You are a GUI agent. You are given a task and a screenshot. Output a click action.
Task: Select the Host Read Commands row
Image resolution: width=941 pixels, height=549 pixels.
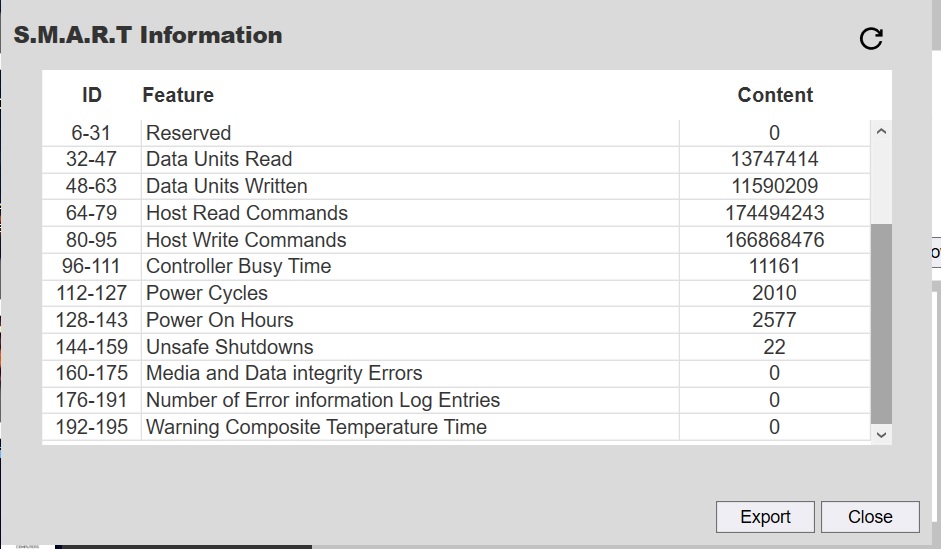pos(456,213)
